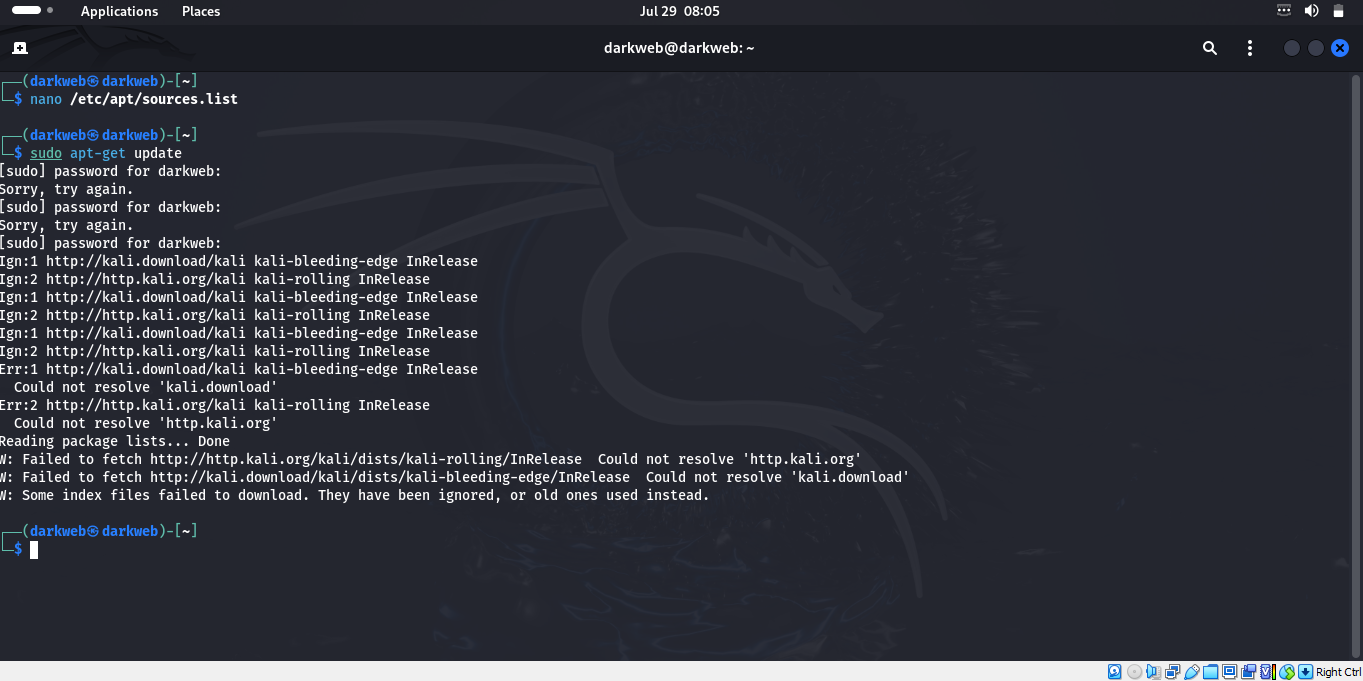1363x681 pixels.
Task: Click the volume speaker icon in top bar
Action: click(x=1311, y=11)
